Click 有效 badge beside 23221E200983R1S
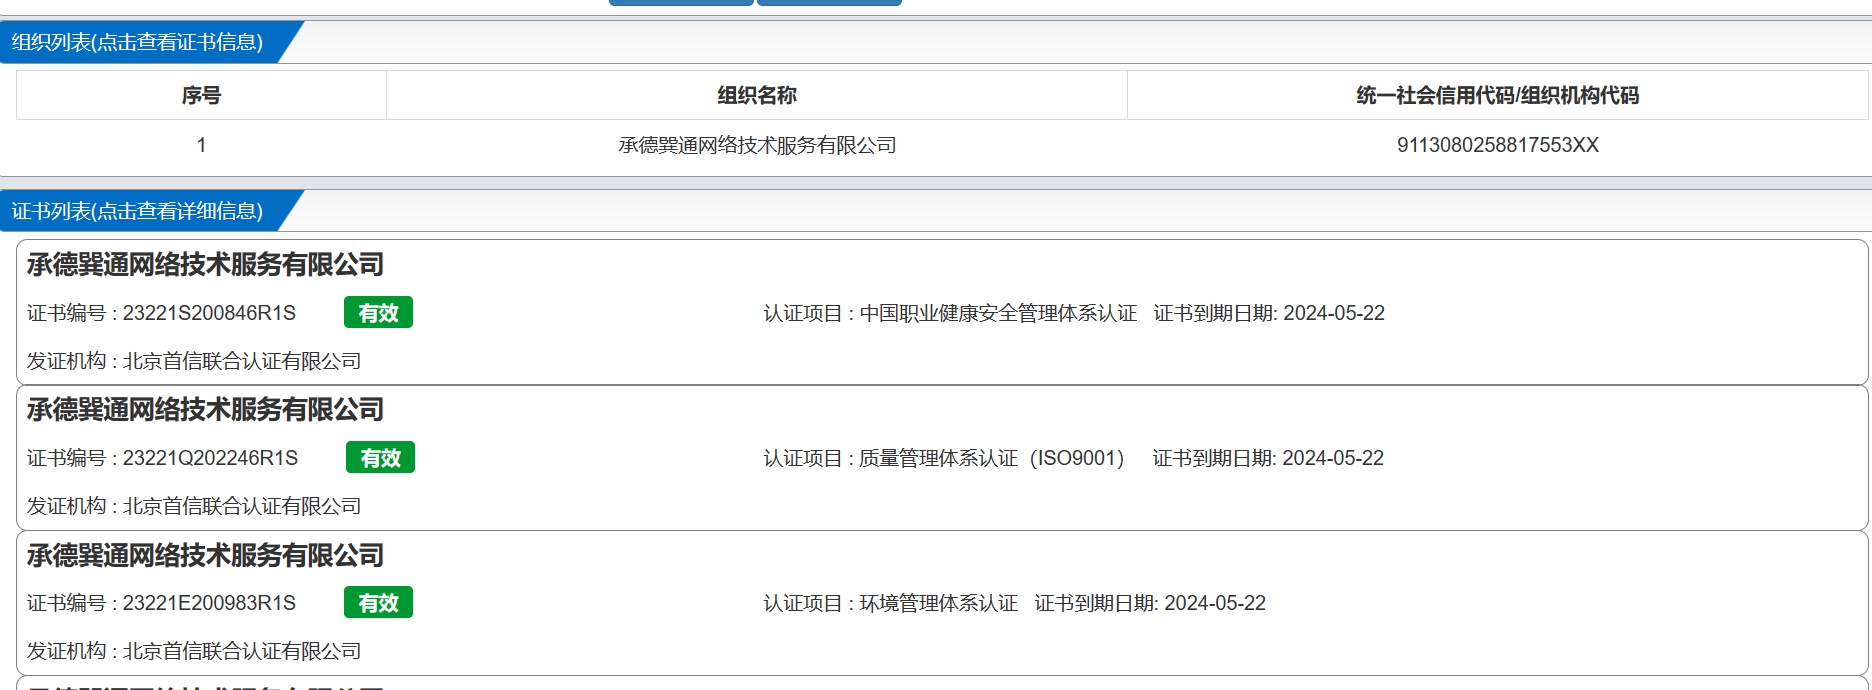 click(378, 602)
